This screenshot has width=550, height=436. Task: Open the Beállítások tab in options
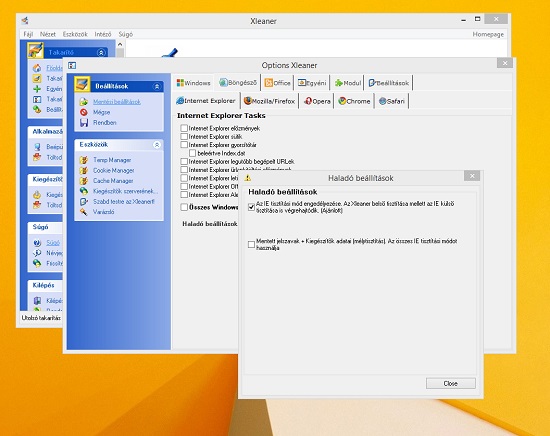[x=389, y=83]
